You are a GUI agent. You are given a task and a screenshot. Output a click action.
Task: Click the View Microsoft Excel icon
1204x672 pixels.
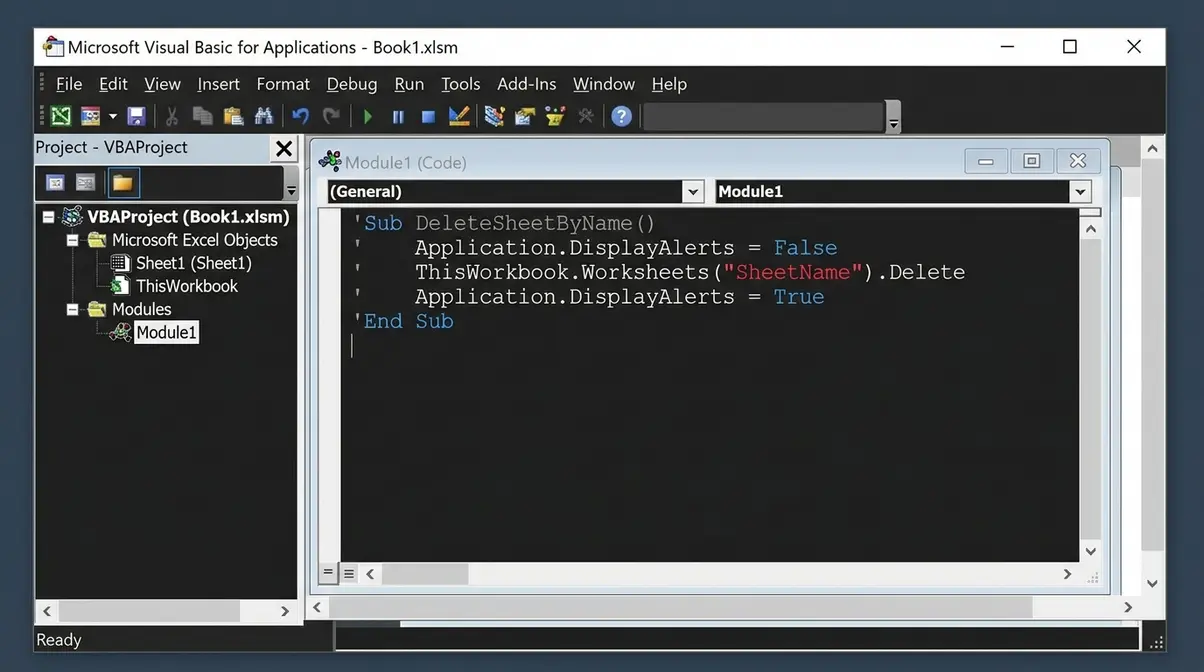pos(61,116)
